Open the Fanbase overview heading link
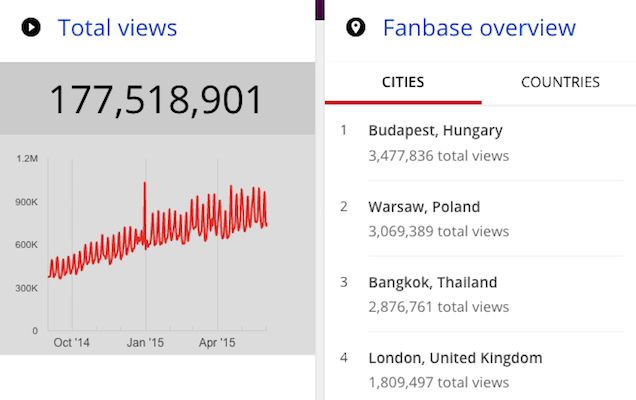The image size is (636, 400). coord(479,27)
